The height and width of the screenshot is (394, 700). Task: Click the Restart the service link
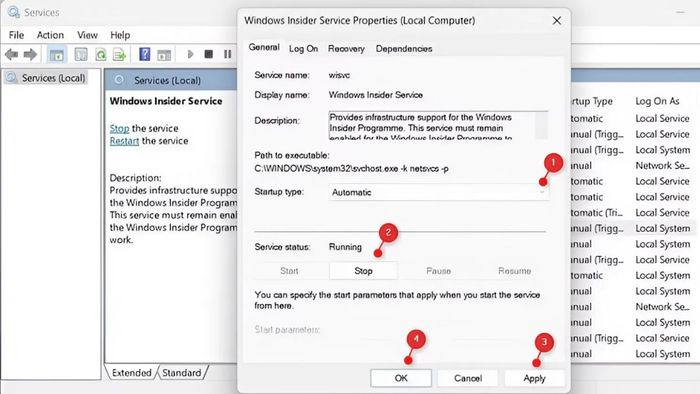[x=124, y=141]
